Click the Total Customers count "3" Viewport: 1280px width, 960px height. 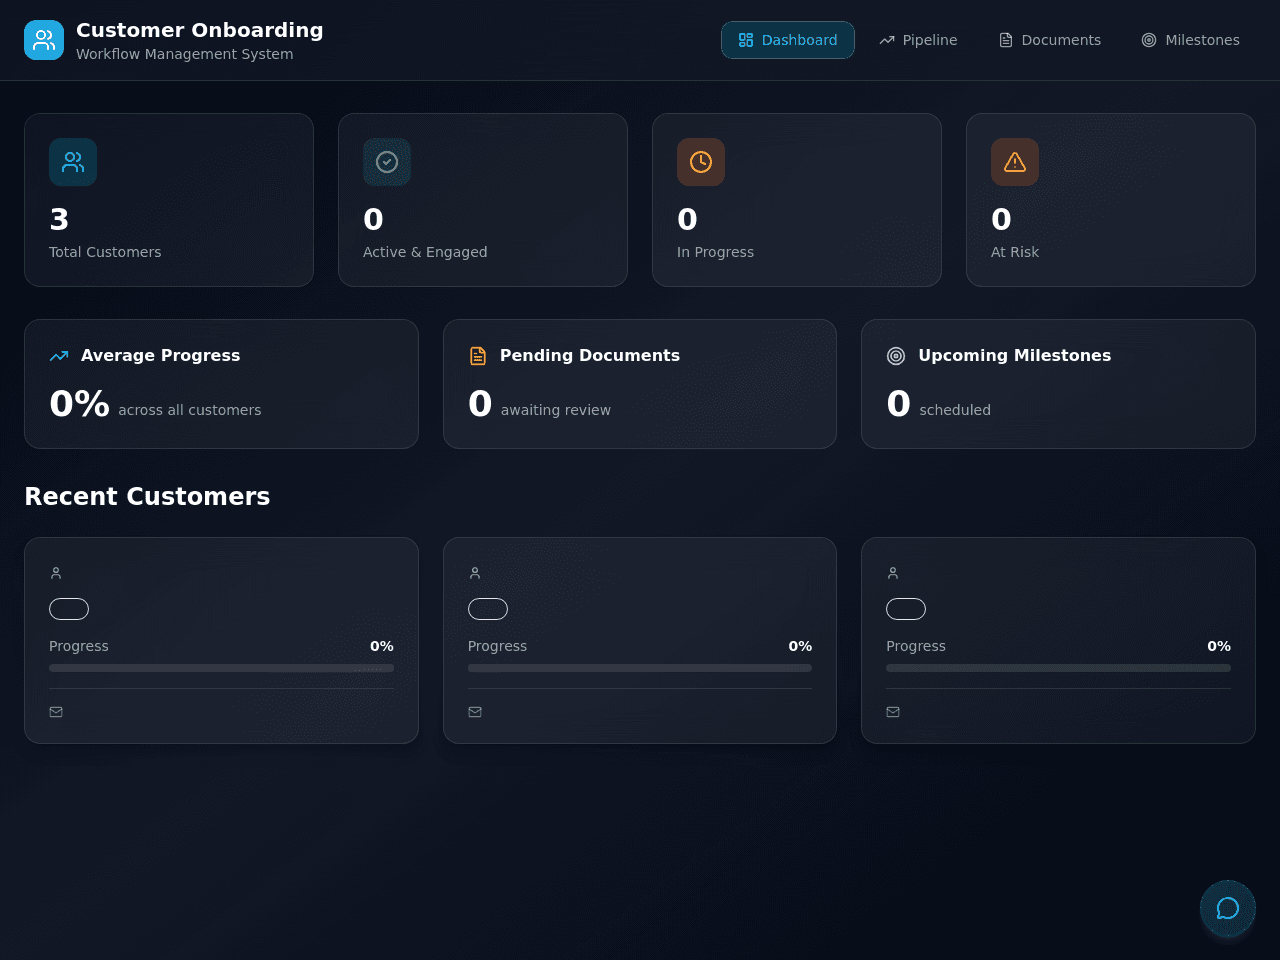tap(59, 219)
